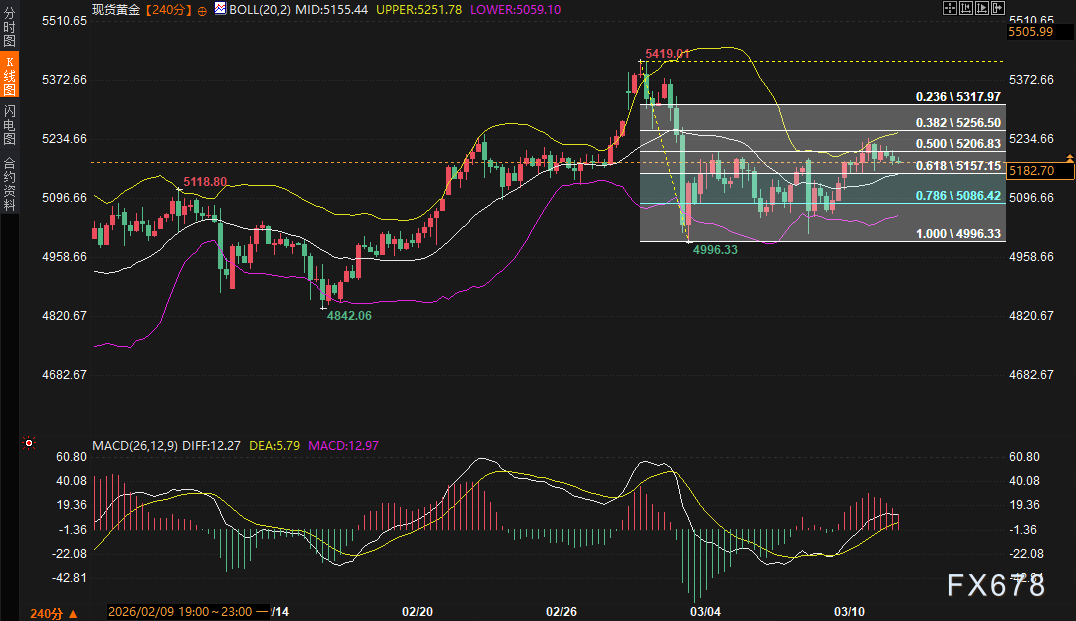Open the 分时图 sidebar tab
This screenshot has height=621, width=1076.
pos(9,27)
